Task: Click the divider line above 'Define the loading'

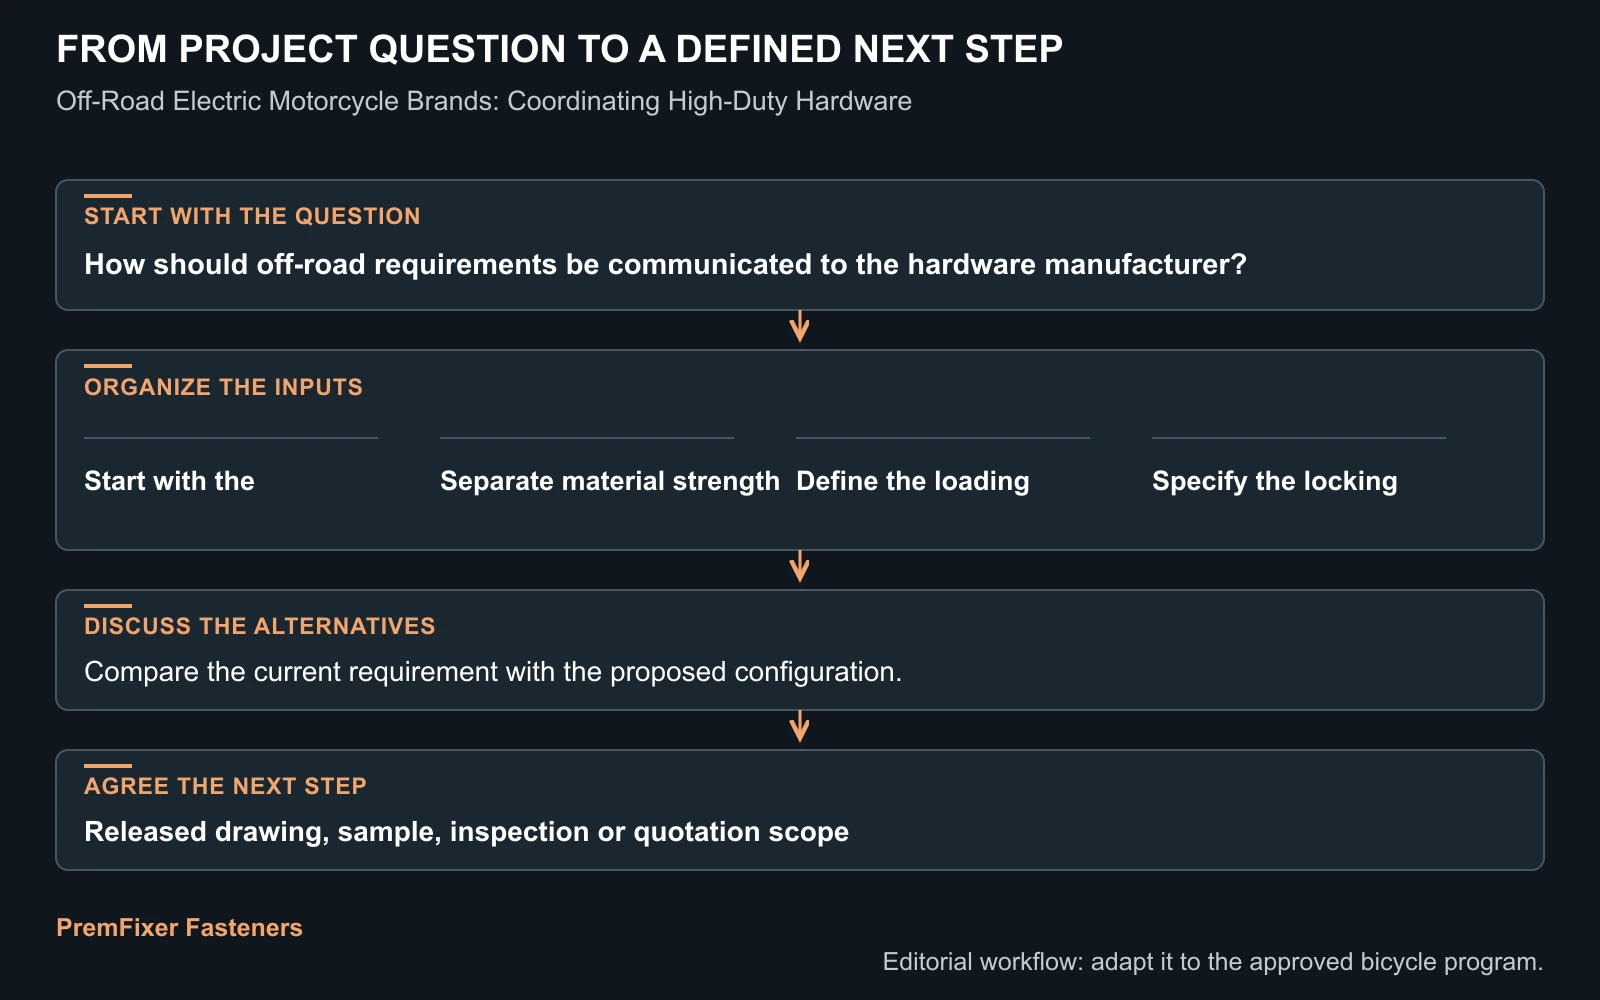Action: pos(943,438)
